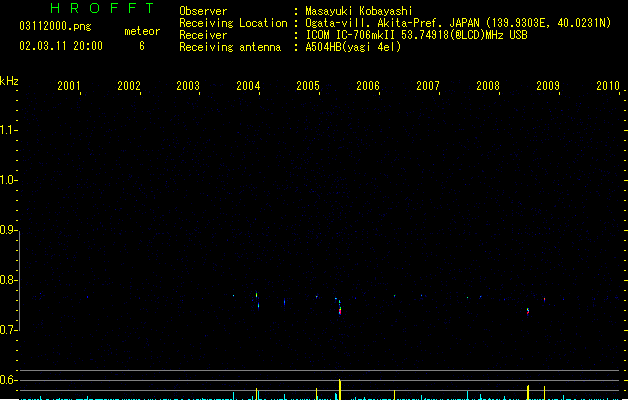Click the 2004 time axis label
Image resolution: width=629 pixels, height=400 pixels.
248,85
